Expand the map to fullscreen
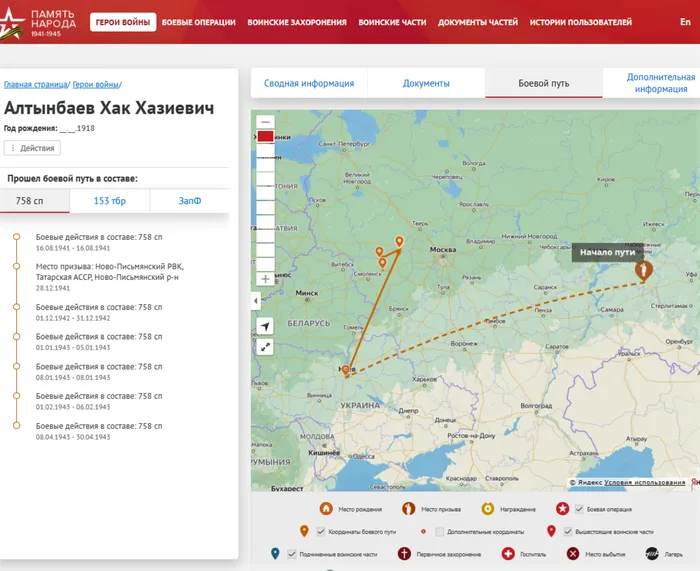Viewport: 700px width, 571px height. point(265,347)
